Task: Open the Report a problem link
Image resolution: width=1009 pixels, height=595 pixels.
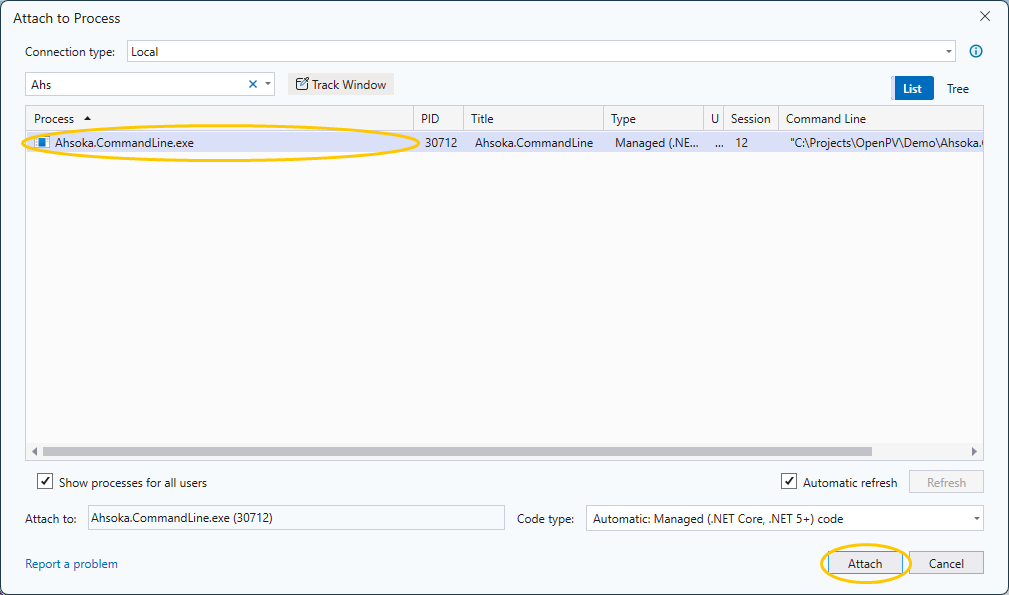Action: point(71,564)
